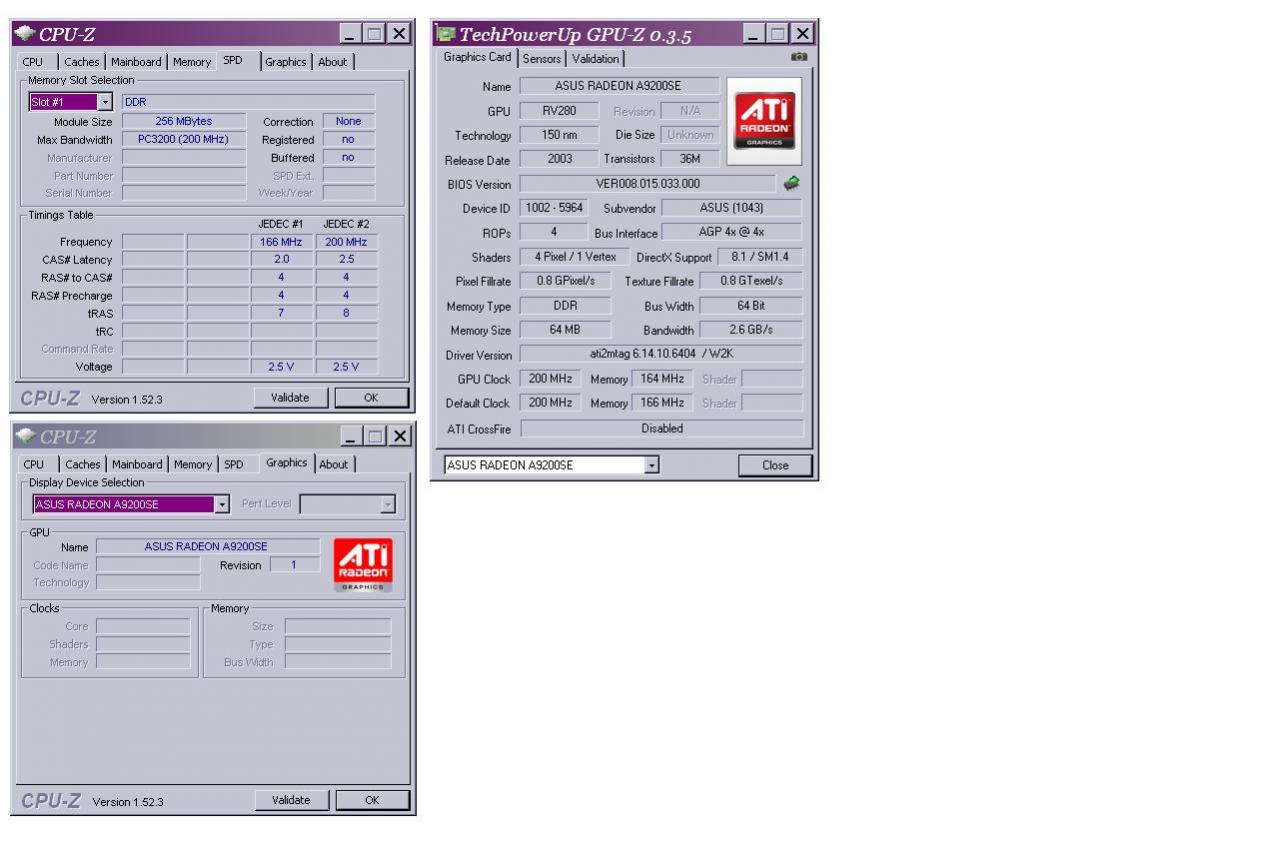Click the GPU-Z screenshot camera icon
This screenshot has height=855, width=1280.
tap(798, 57)
